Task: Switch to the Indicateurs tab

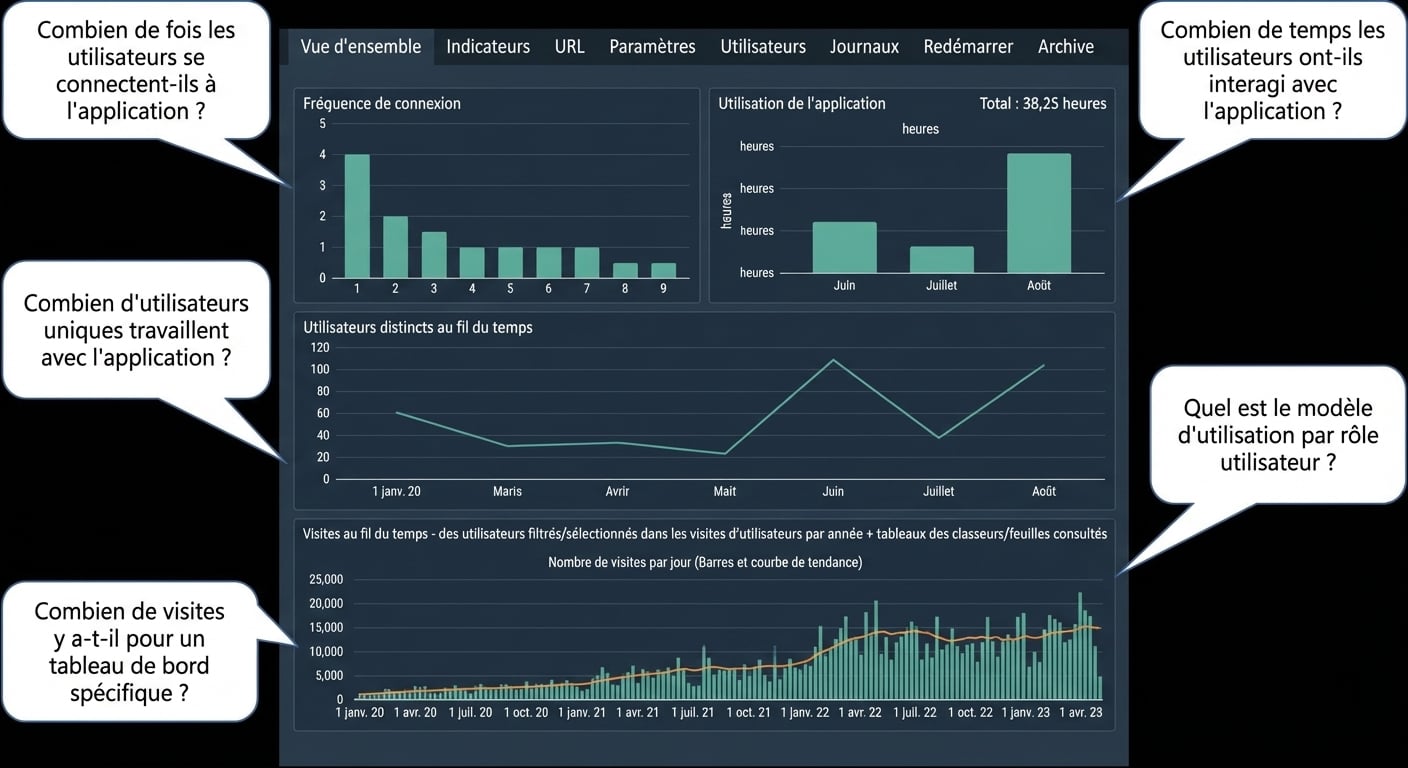Action: (x=488, y=46)
